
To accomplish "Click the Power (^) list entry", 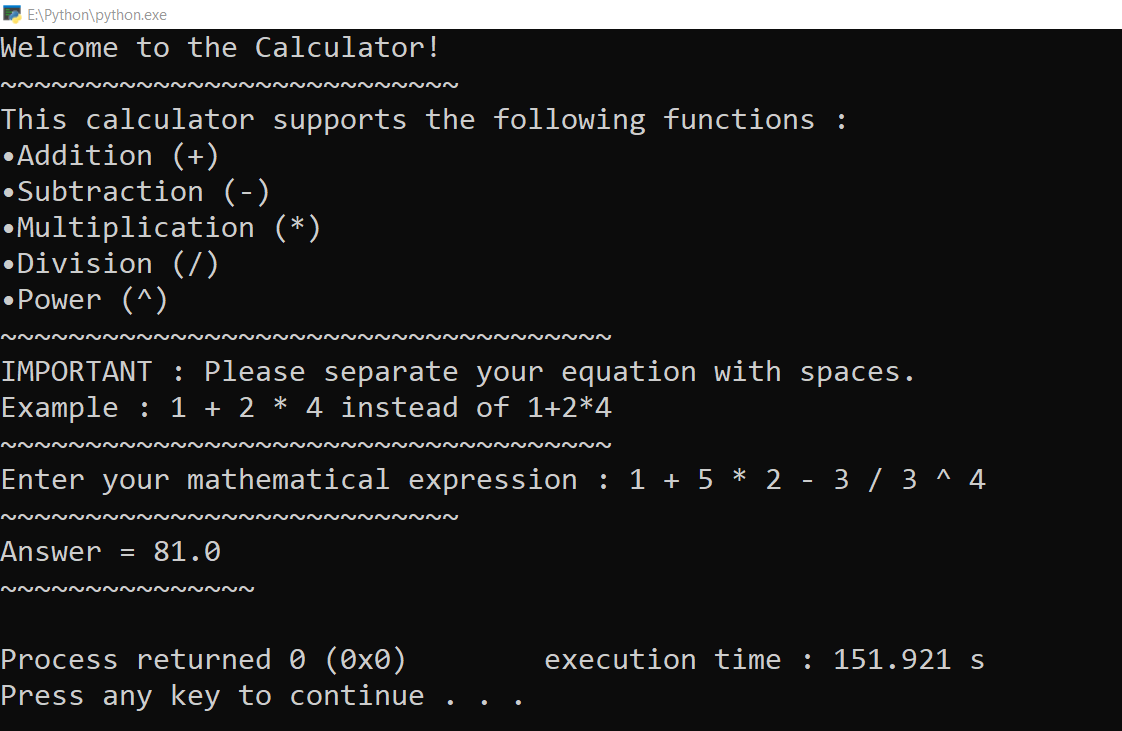I will (85, 299).
